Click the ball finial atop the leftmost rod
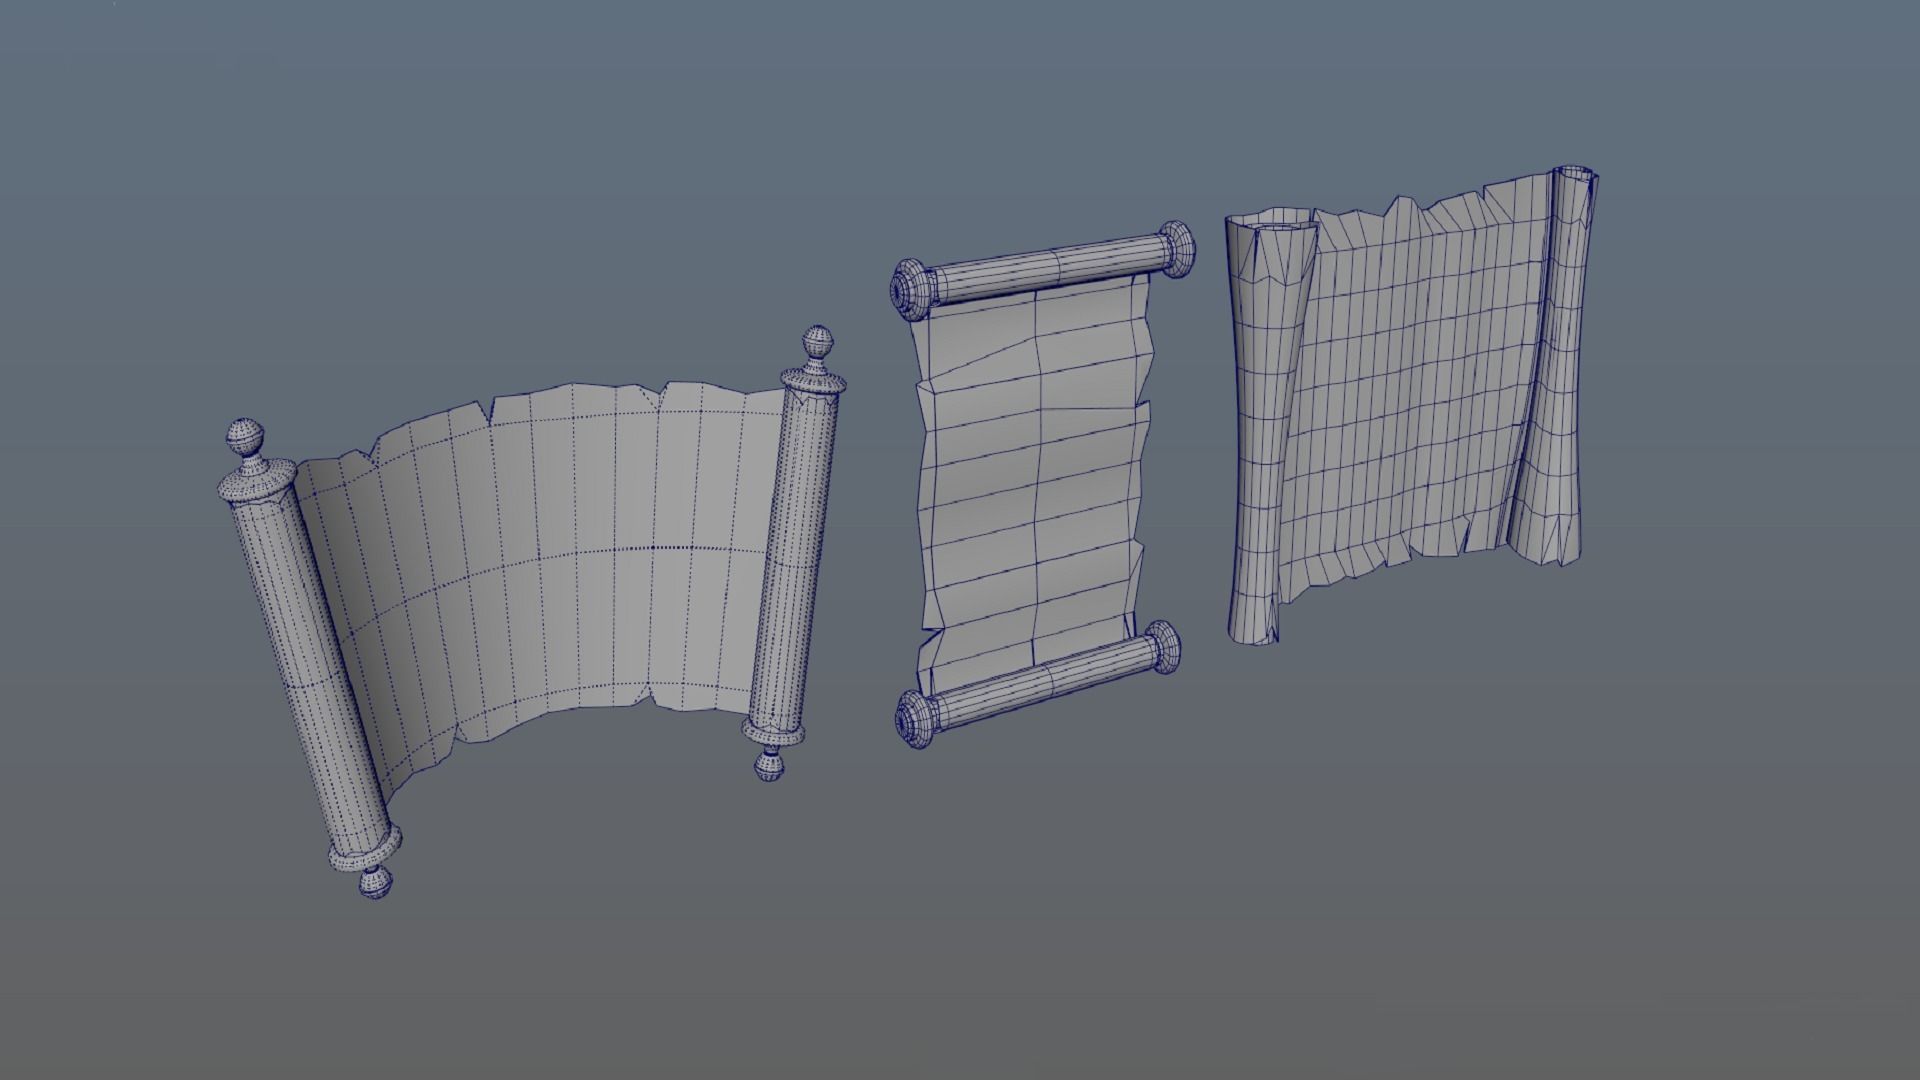 [x=245, y=438]
